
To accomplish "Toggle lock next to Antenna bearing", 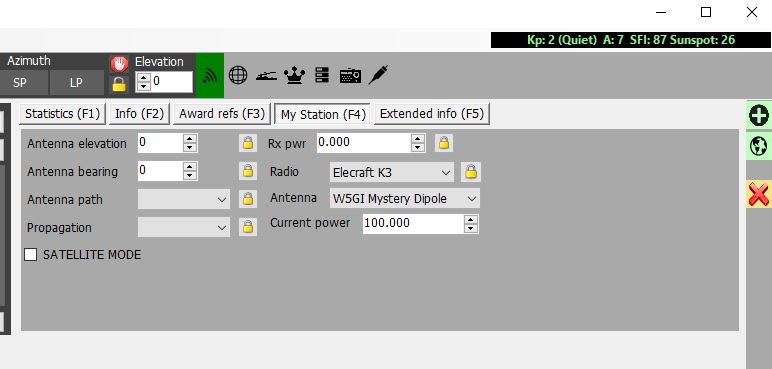I will 248,171.
